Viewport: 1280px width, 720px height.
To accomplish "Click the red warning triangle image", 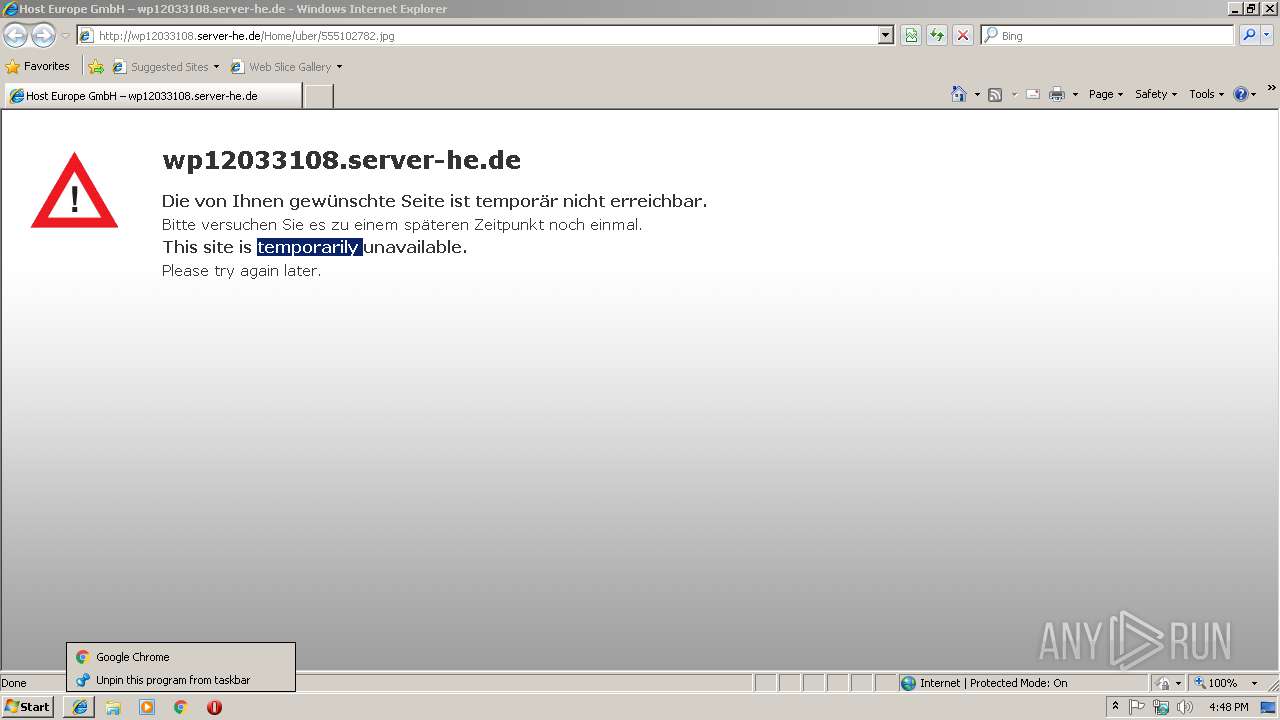I will click(74, 190).
